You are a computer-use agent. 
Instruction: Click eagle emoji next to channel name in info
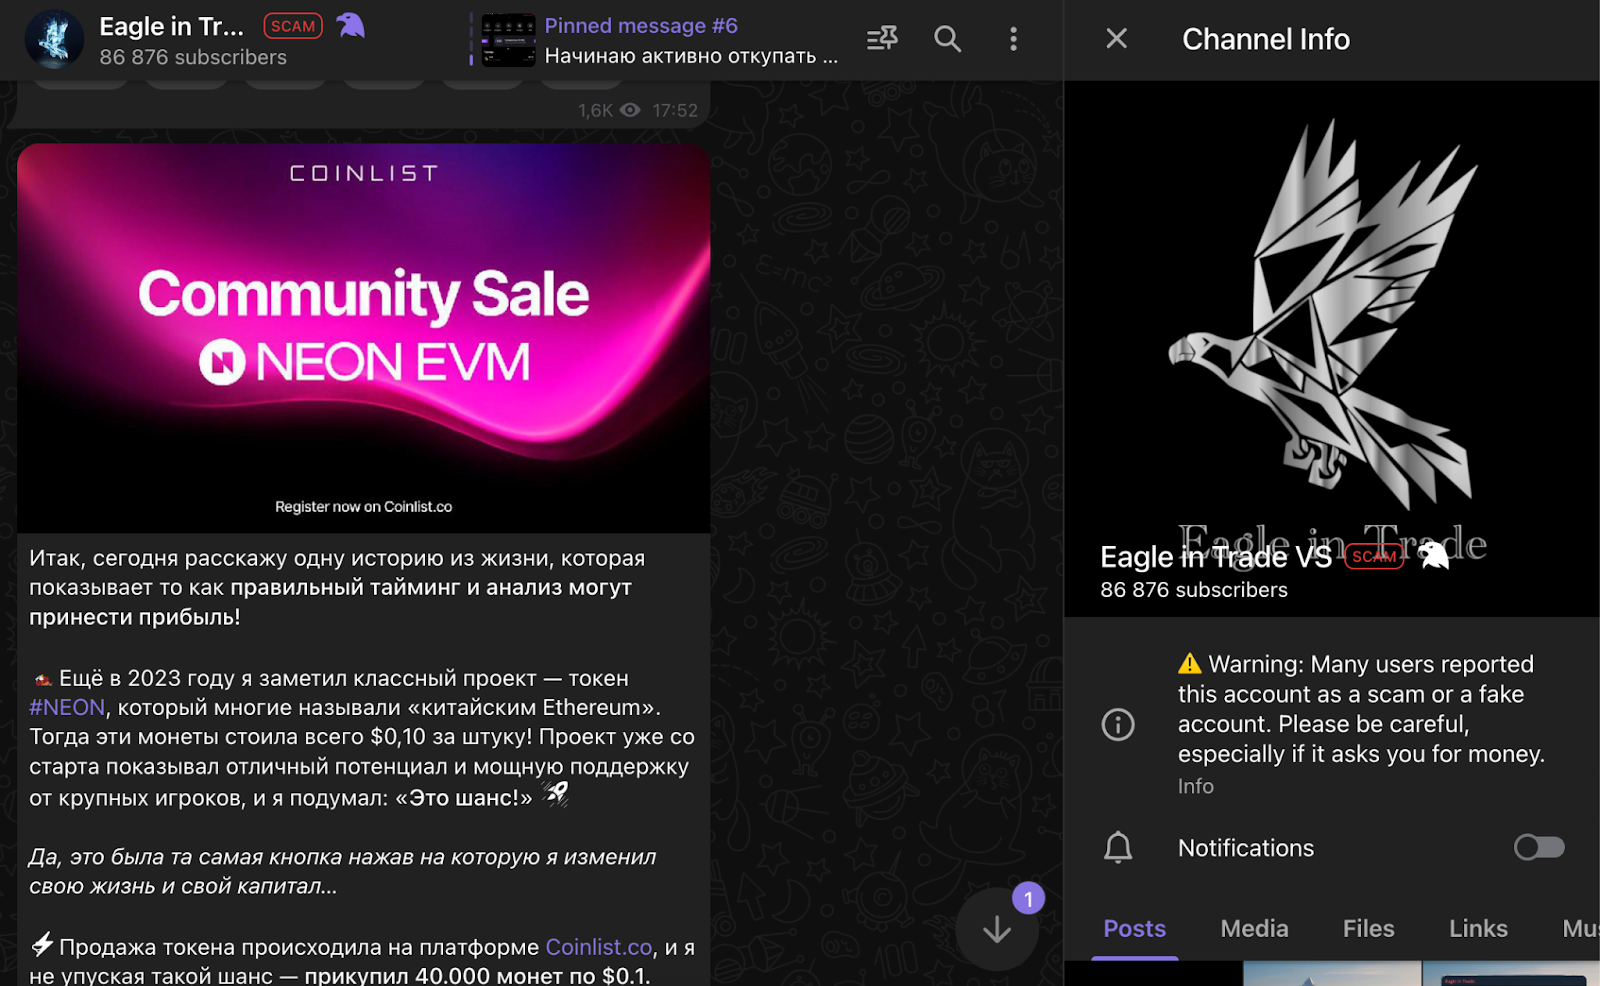tap(1433, 555)
